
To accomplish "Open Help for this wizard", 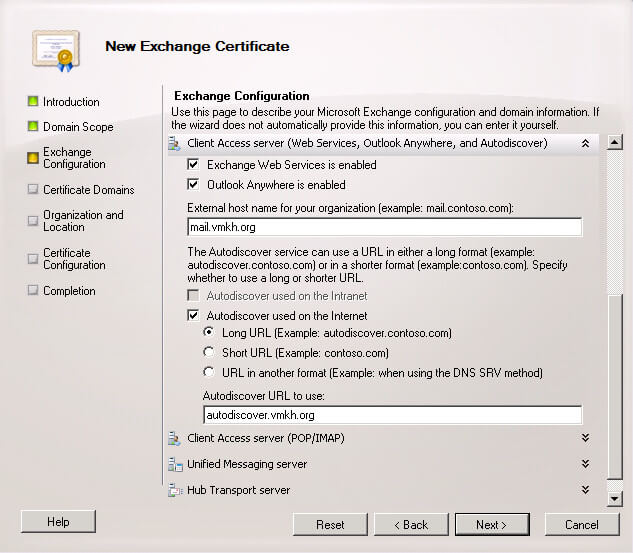I will [58, 522].
